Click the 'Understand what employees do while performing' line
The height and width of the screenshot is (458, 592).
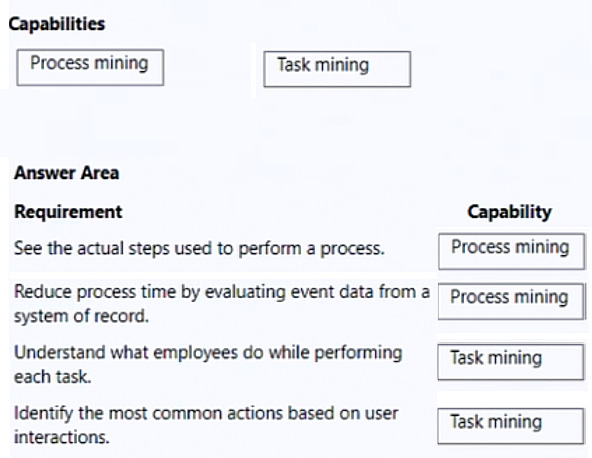[208, 353]
